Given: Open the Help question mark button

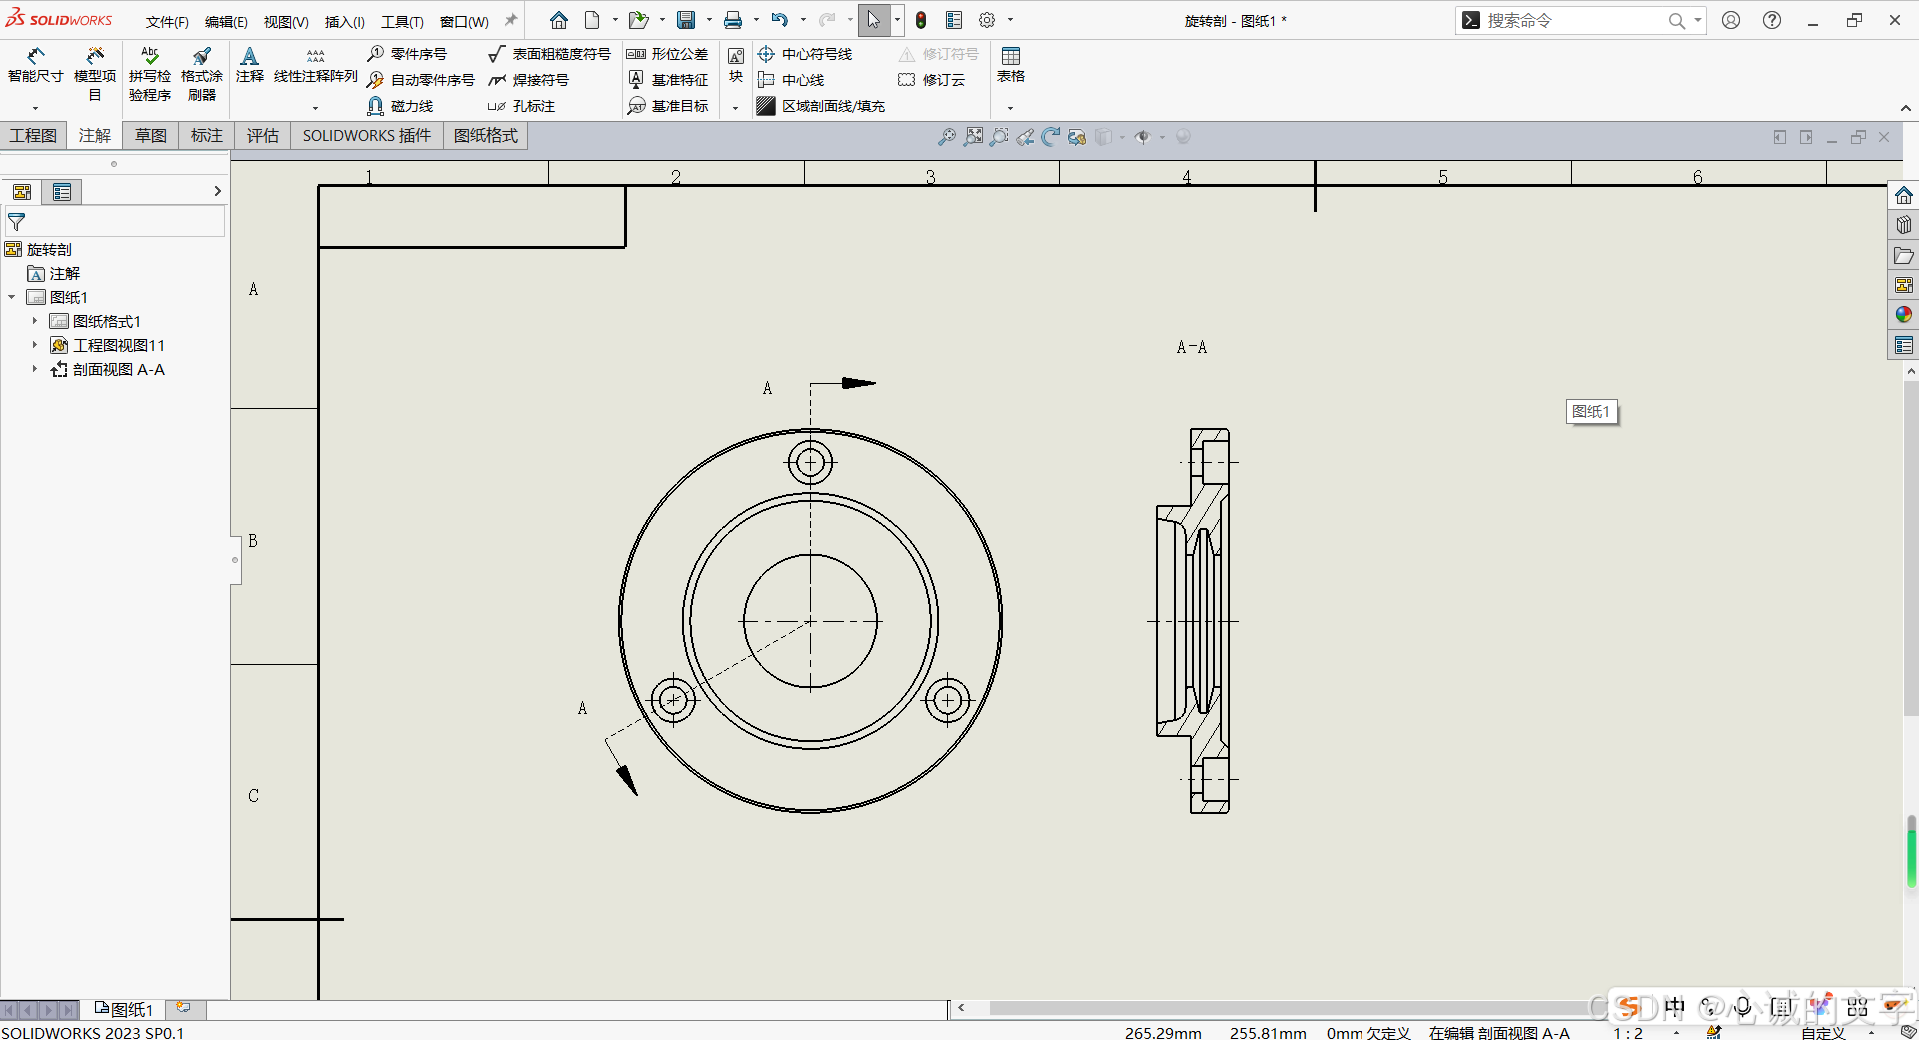Looking at the screenshot, I should [x=1771, y=20].
